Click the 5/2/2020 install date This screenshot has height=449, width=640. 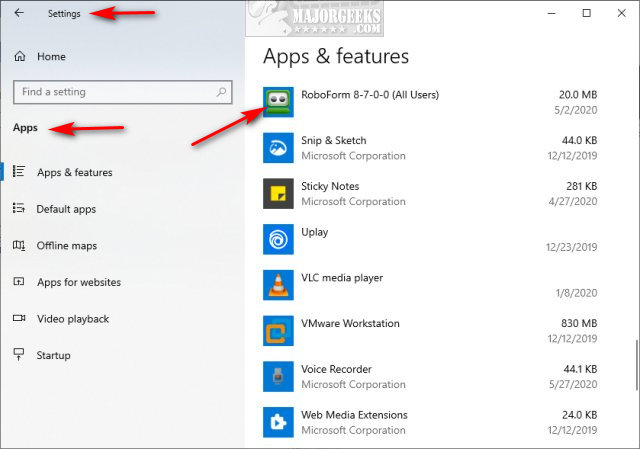pos(576,110)
